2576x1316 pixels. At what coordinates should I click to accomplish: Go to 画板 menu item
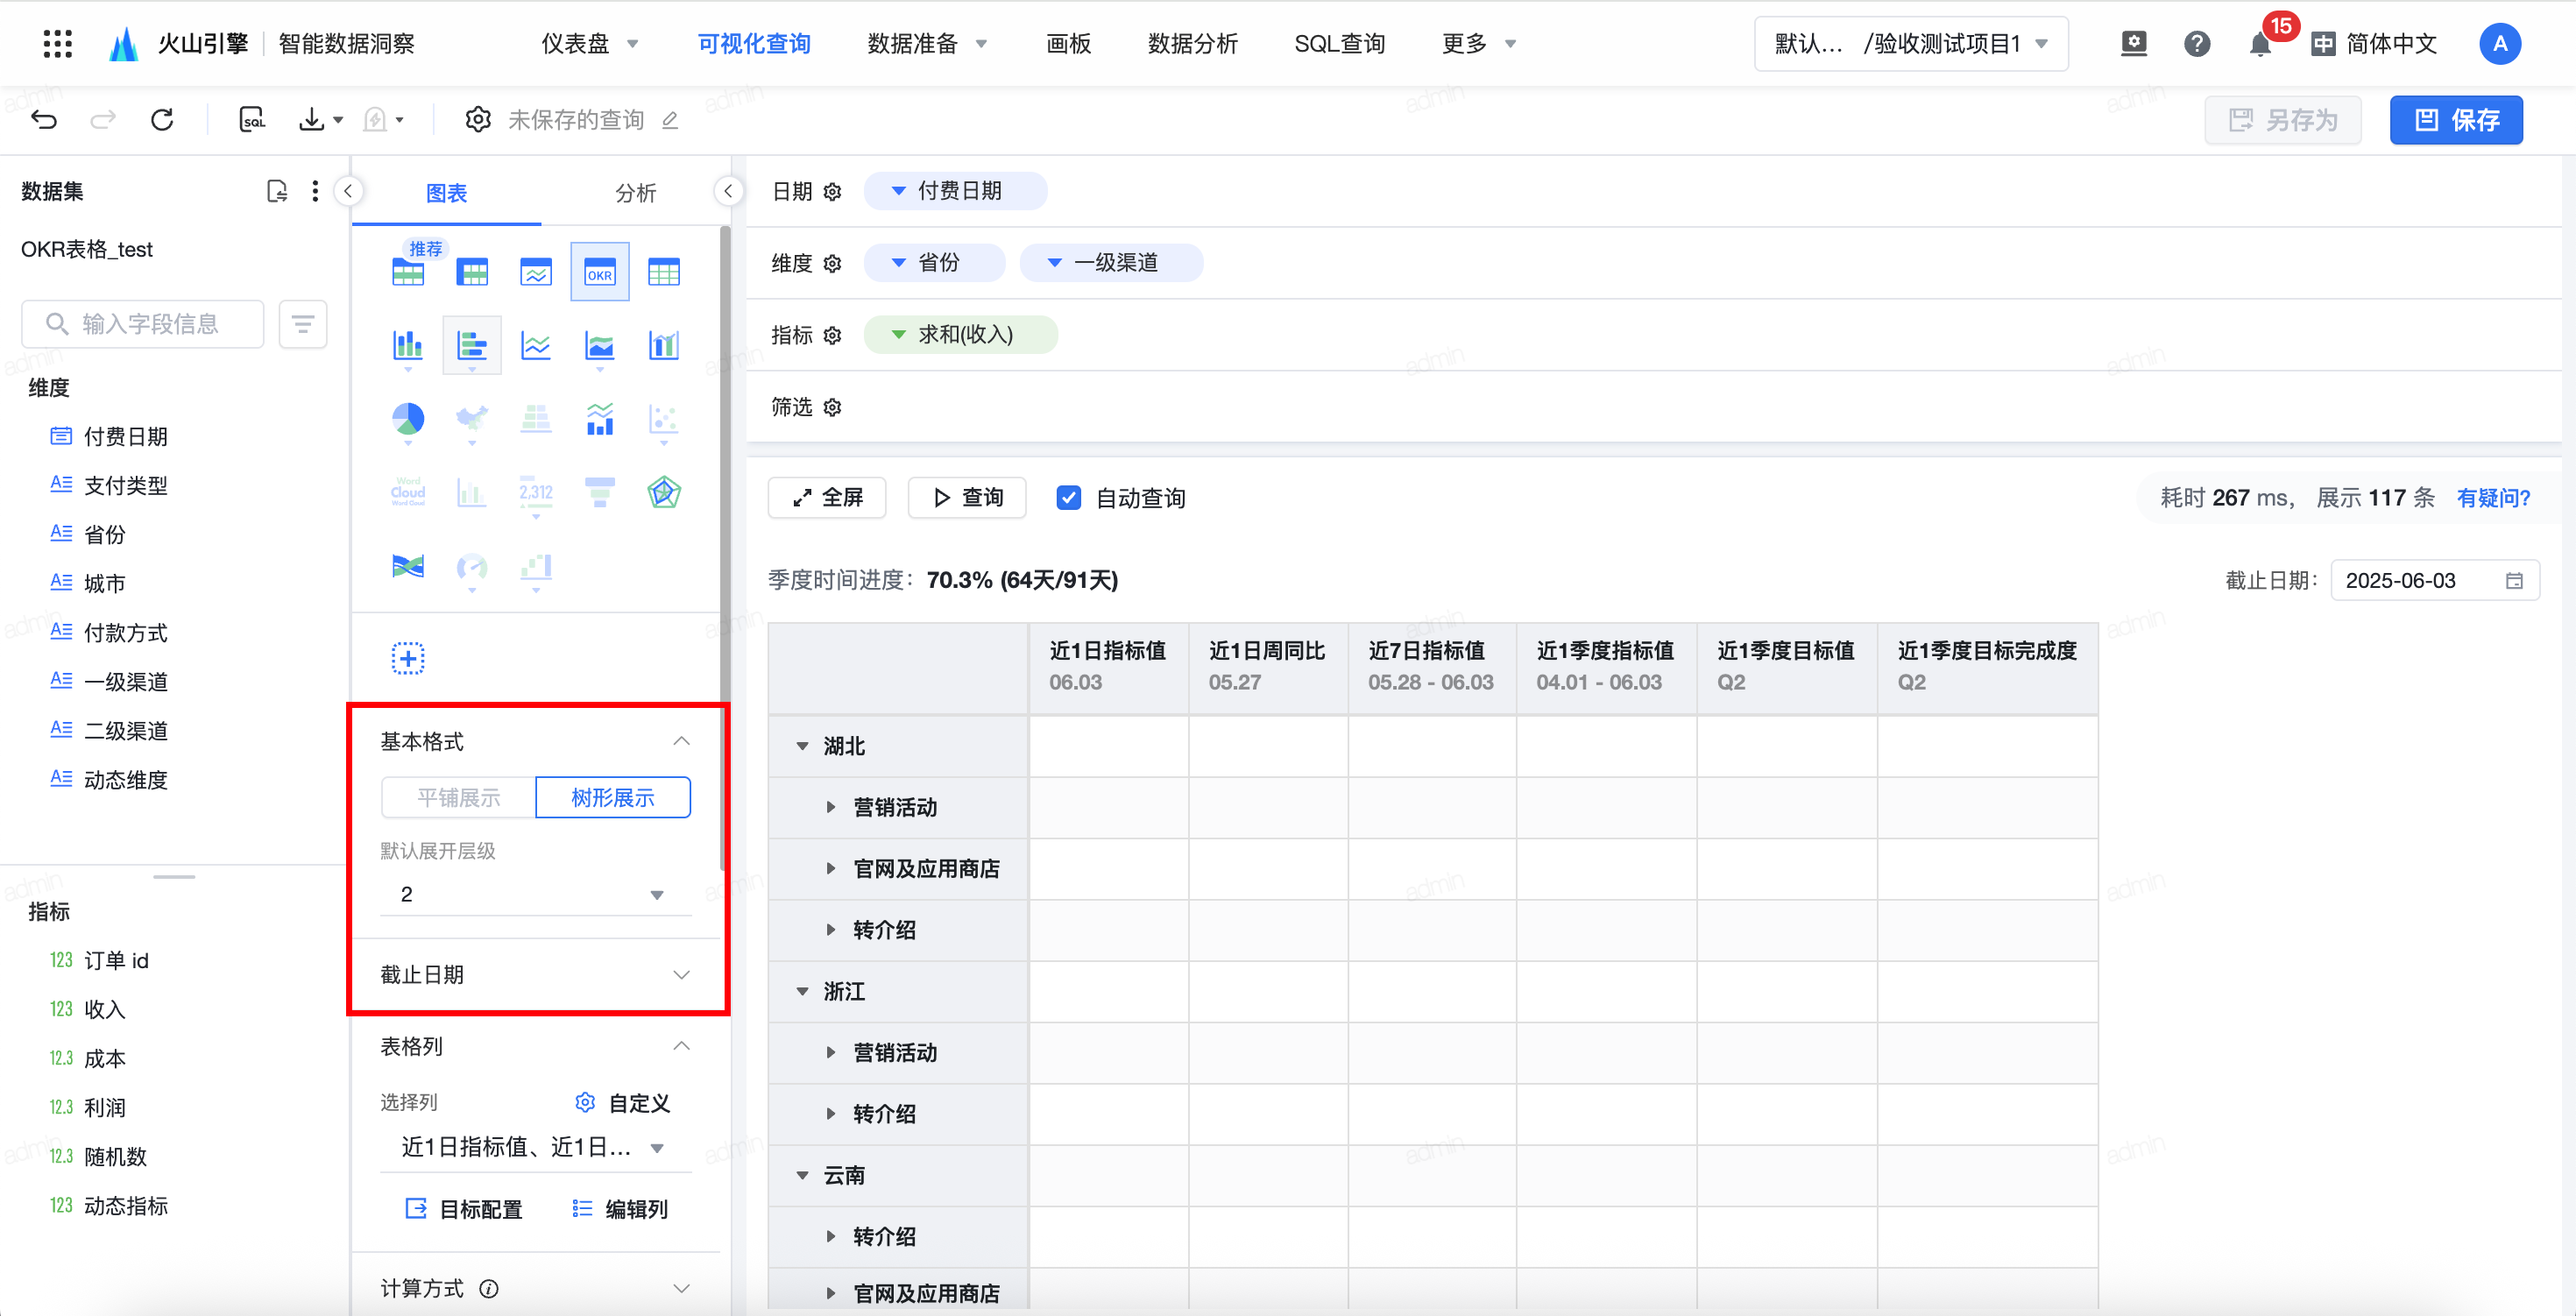coord(1068,44)
